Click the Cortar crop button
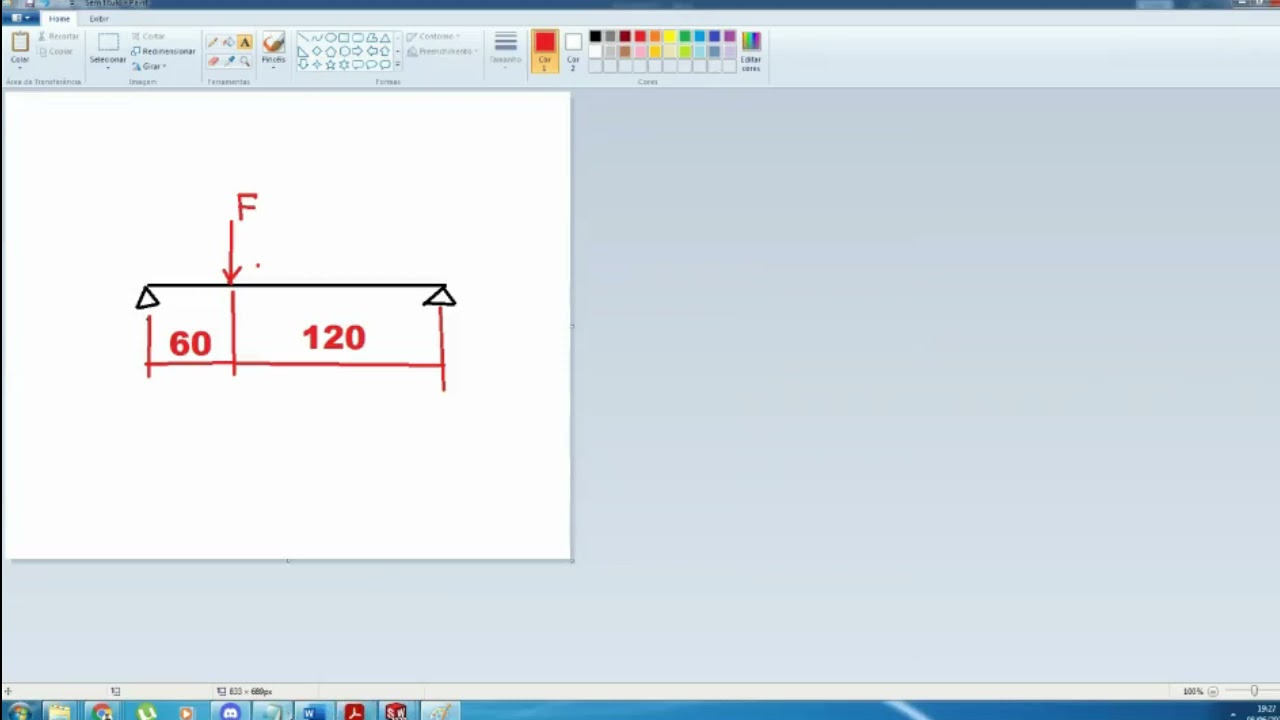1280x720 pixels. tap(148, 36)
